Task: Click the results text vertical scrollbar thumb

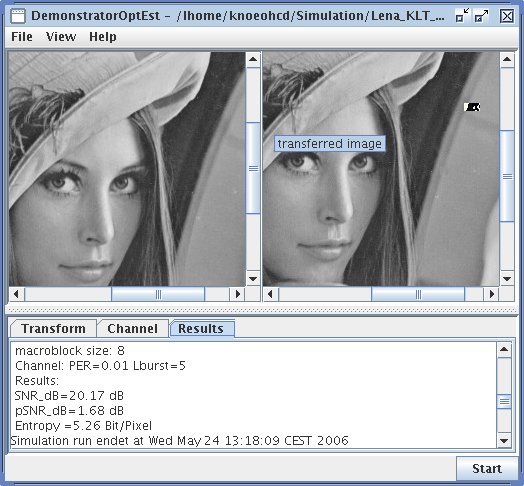Action: click(504, 401)
